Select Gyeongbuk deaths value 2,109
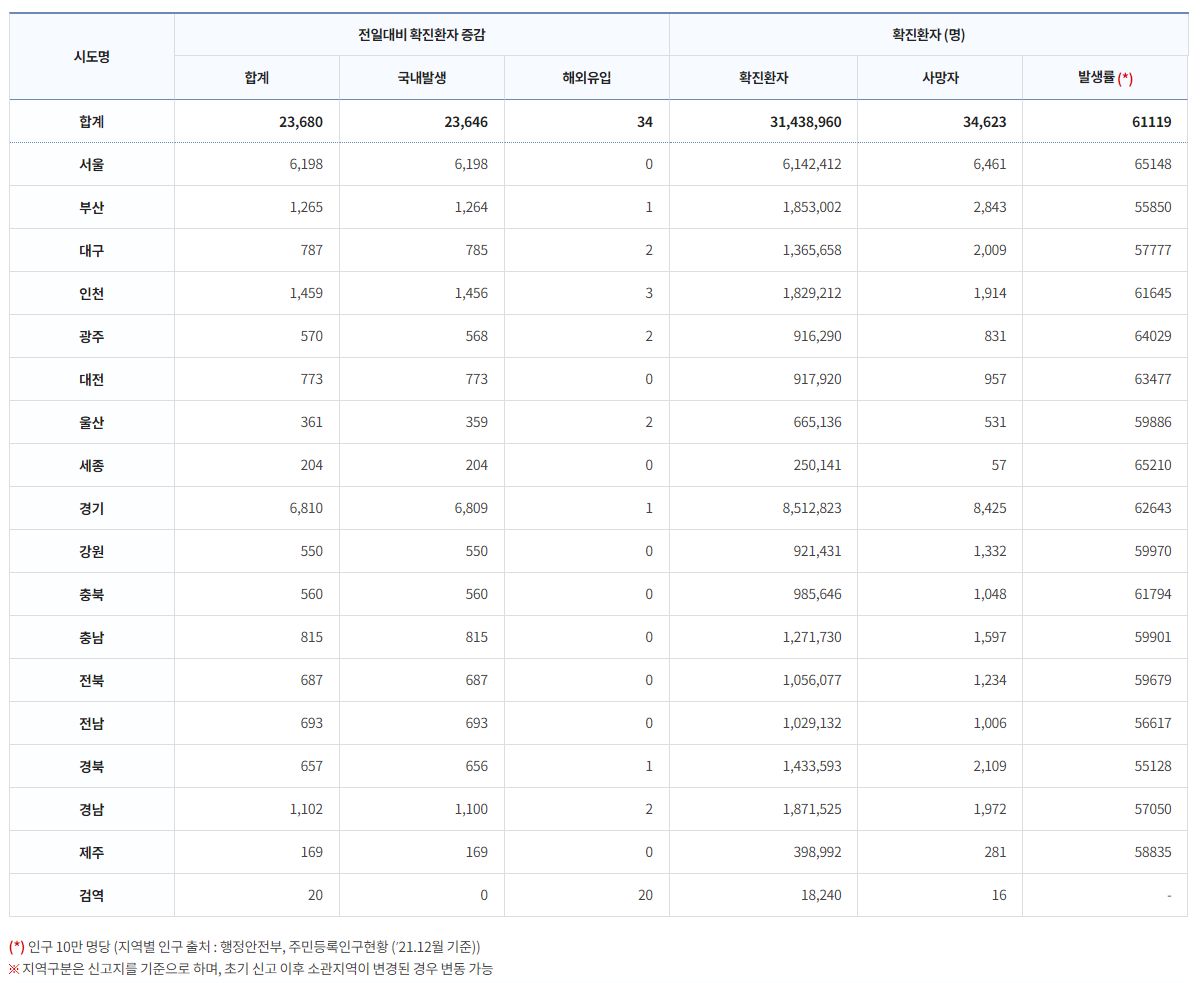1203x983 pixels. click(x=990, y=766)
